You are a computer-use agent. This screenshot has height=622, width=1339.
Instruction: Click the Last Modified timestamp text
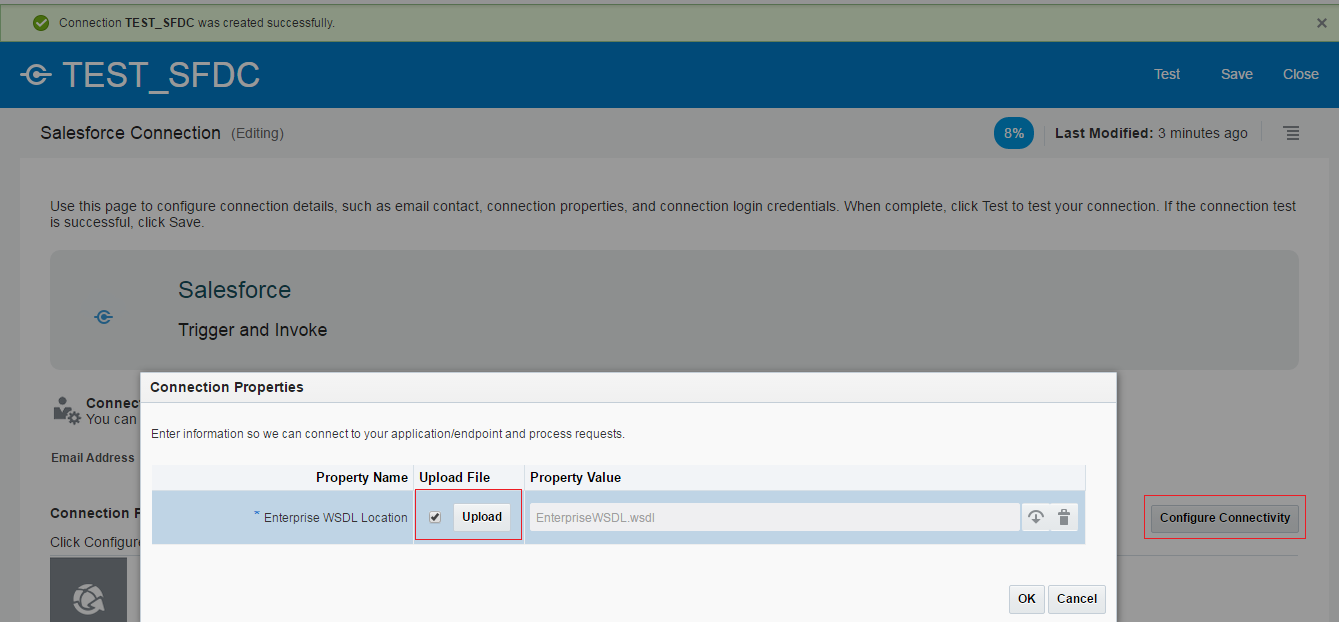click(x=1151, y=133)
